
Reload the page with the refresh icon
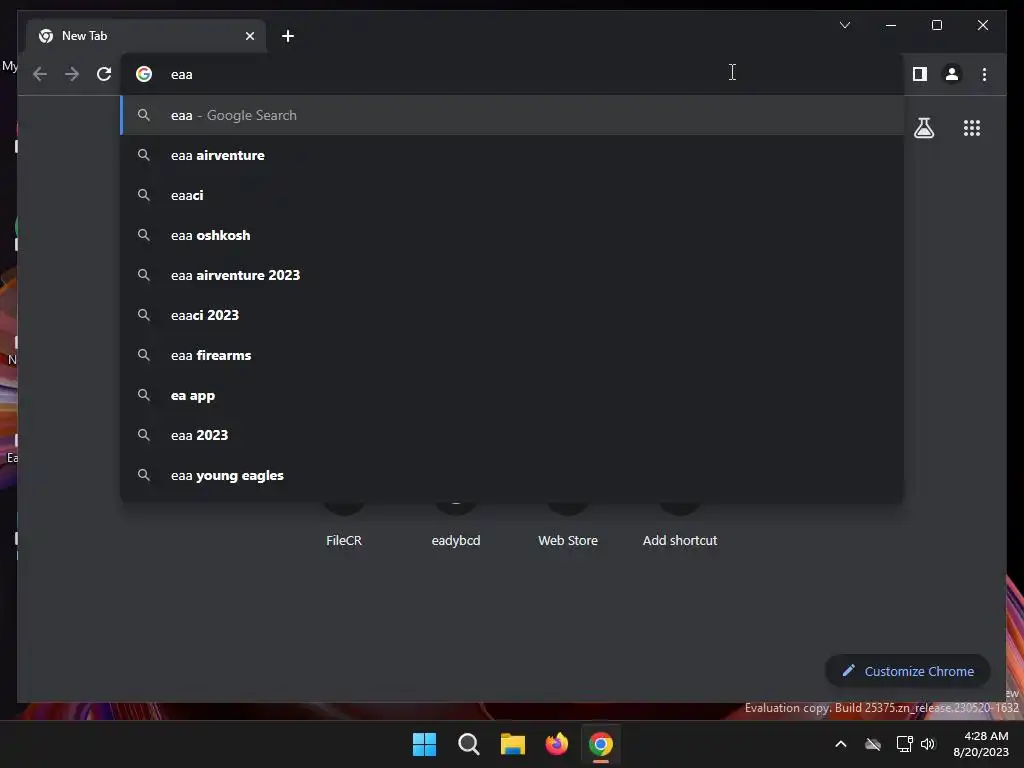[x=104, y=74]
